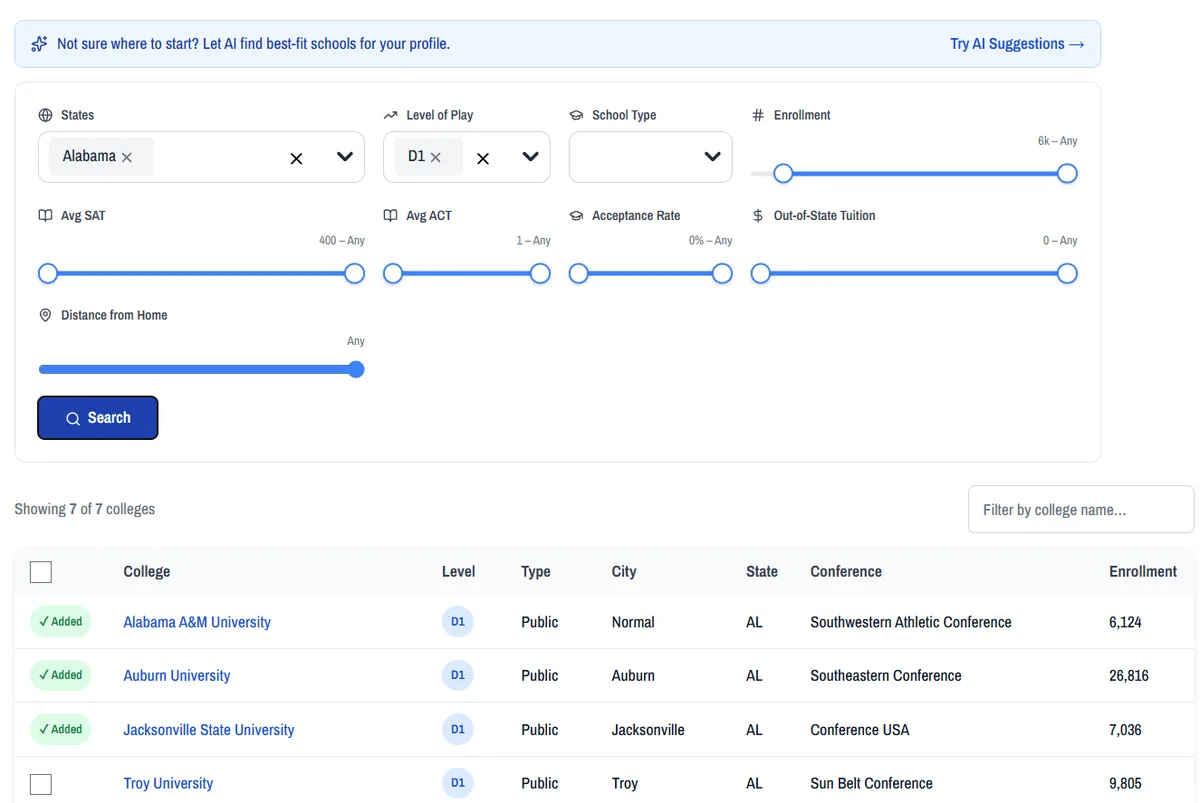Open Jacksonville State University link
Image resolution: width=1200 pixels, height=803 pixels.
pyautogui.click(x=209, y=730)
